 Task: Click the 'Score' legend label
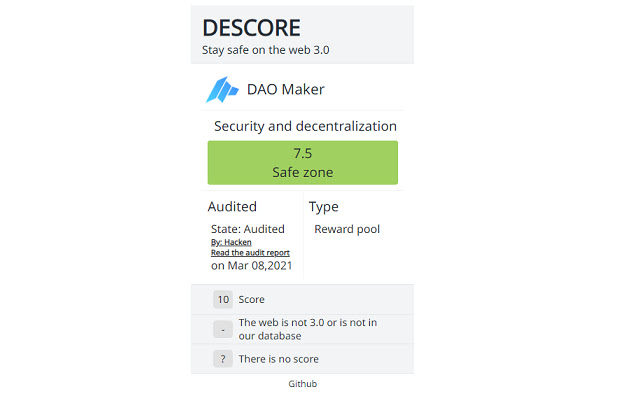click(x=251, y=299)
